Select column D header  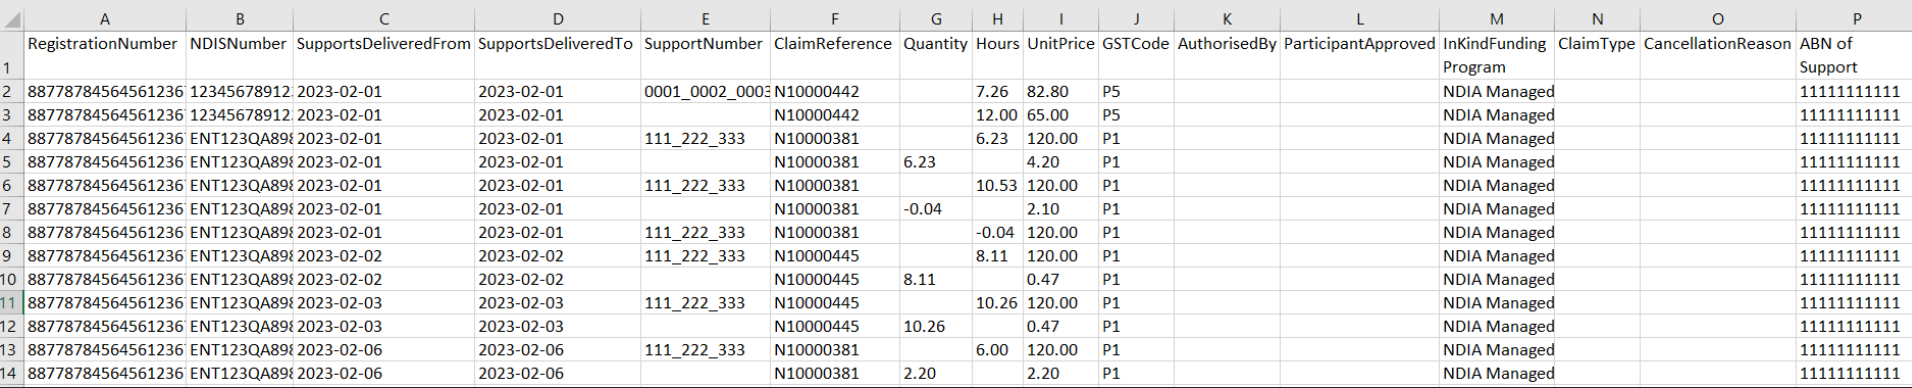pyautogui.click(x=558, y=20)
